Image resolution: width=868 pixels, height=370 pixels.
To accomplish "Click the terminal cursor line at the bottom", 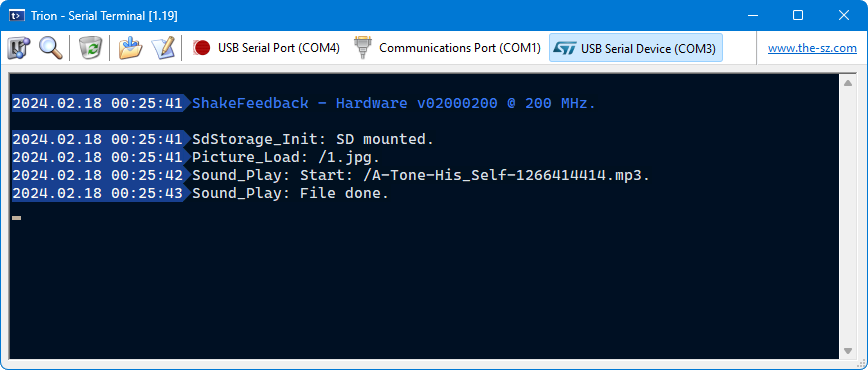I will [17, 218].
